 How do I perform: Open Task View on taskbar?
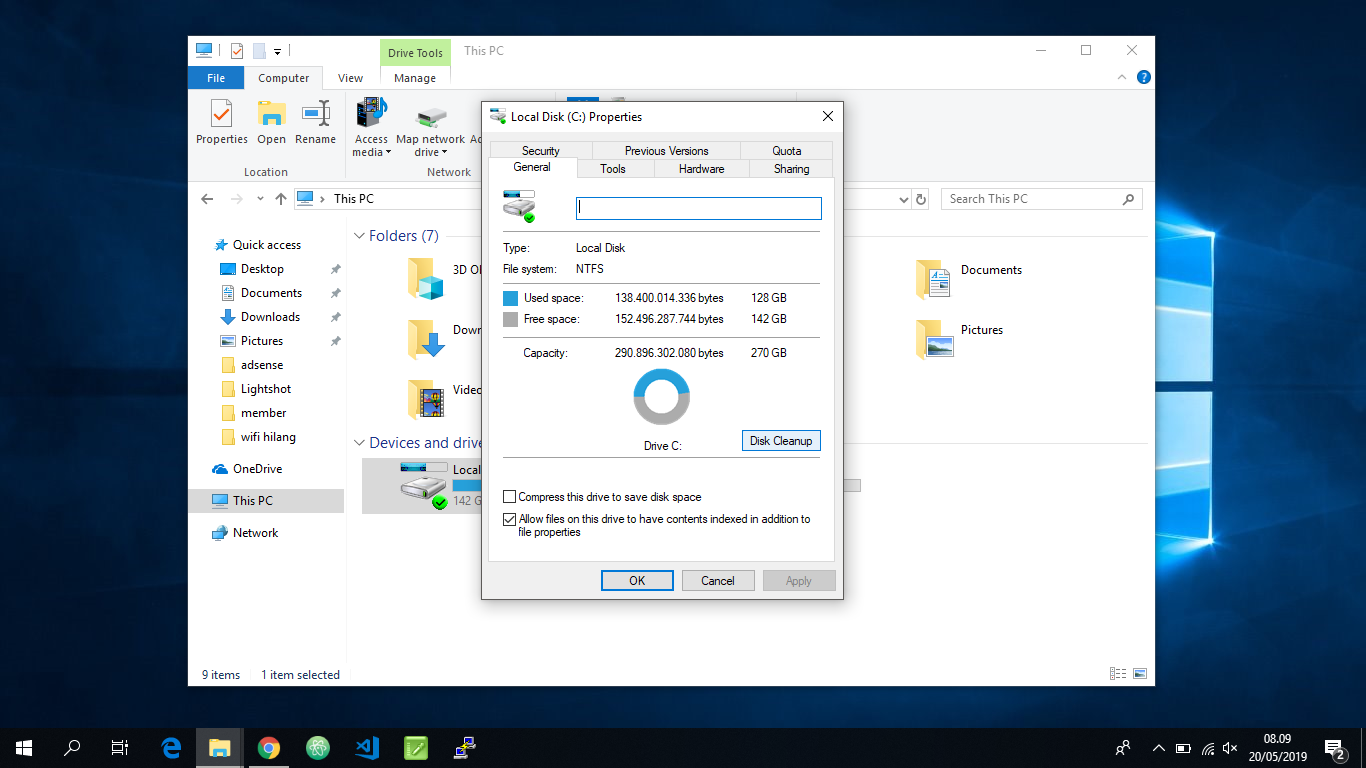tap(120, 748)
